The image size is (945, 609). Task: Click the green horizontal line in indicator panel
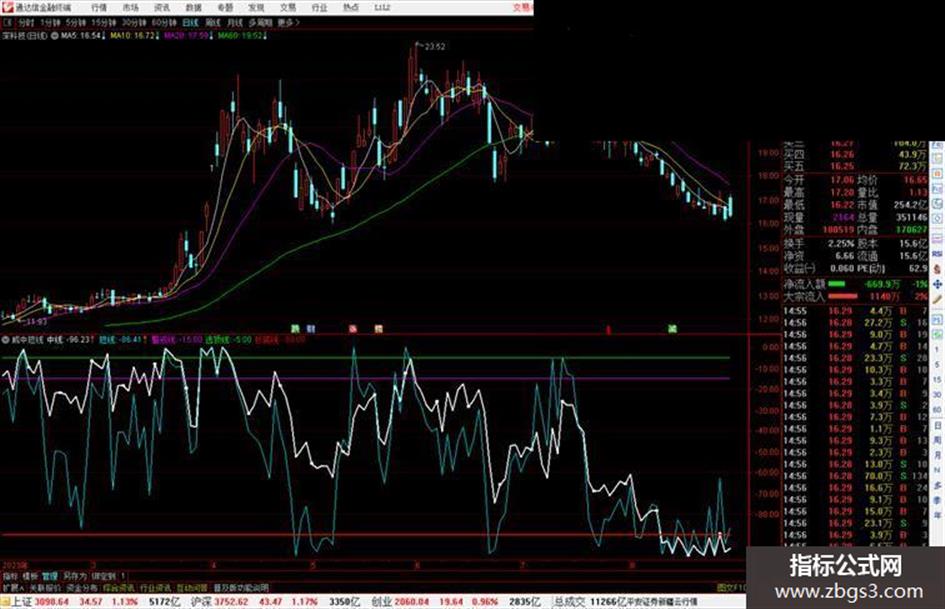pos(365,358)
